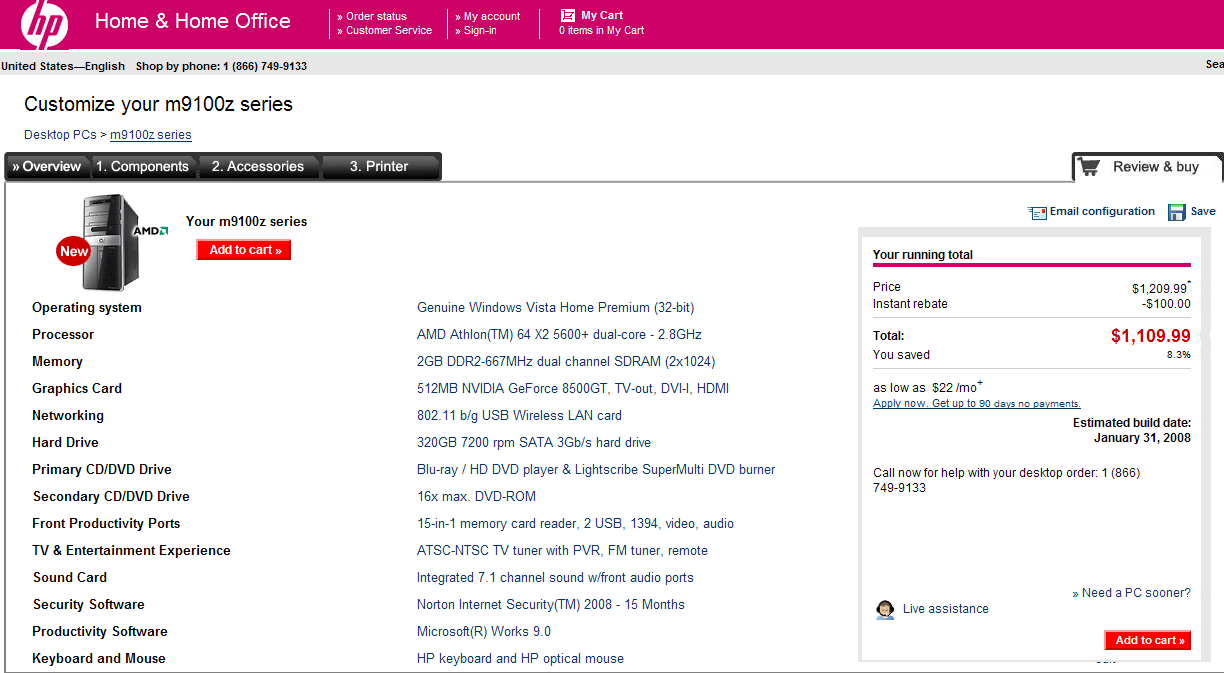Click Live assistance link
This screenshot has height=673, width=1224.
point(945,609)
